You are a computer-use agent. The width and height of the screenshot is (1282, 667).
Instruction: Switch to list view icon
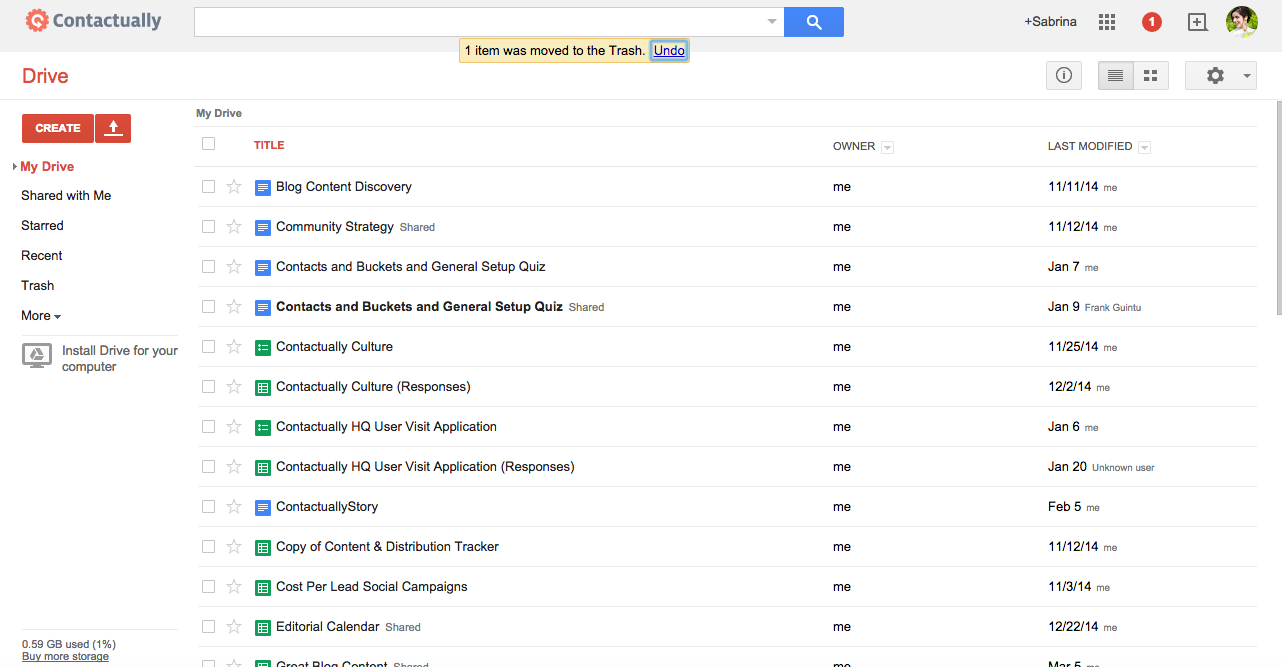1116,75
